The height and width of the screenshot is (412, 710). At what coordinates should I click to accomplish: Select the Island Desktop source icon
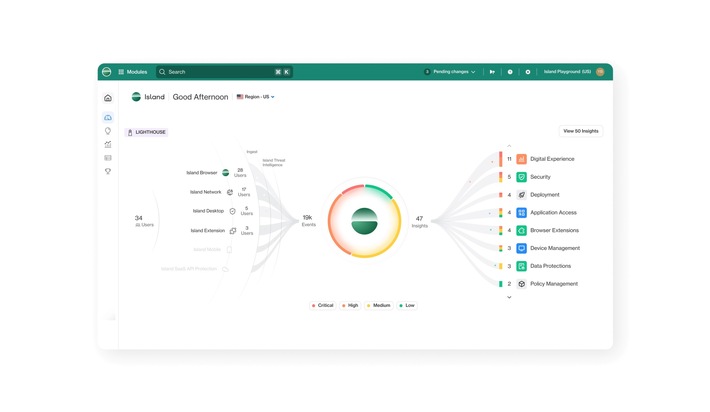point(232,211)
